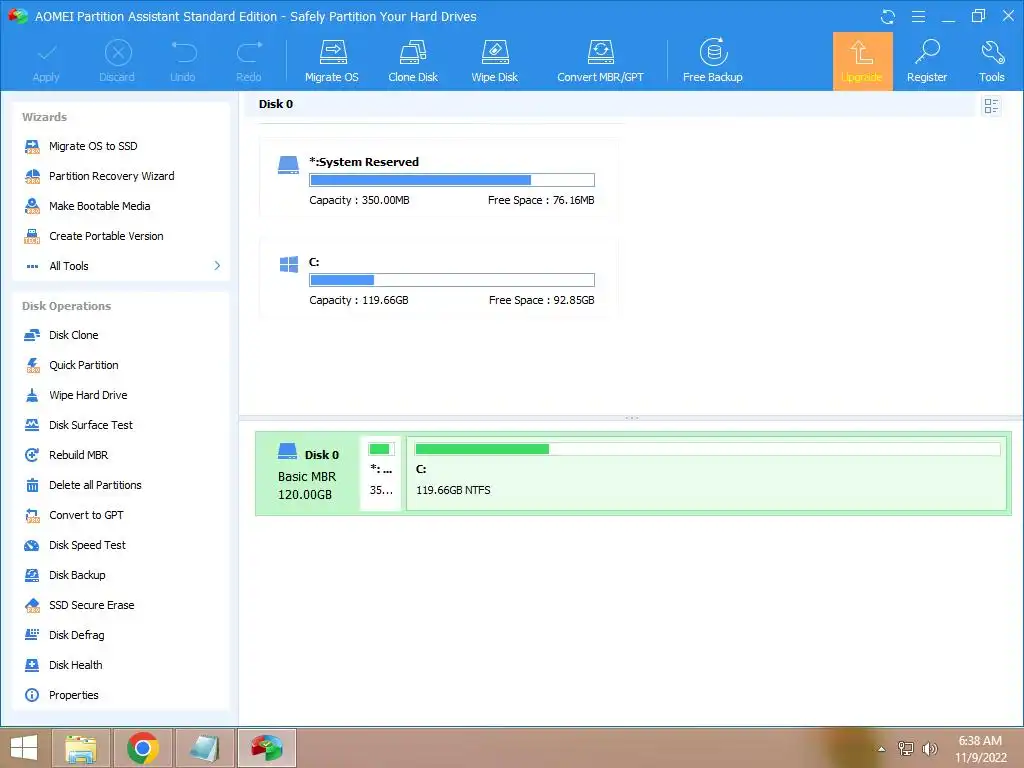Click the Apply checkmark button
Screen dimensions: 1024x768
[x=46, y=61]
